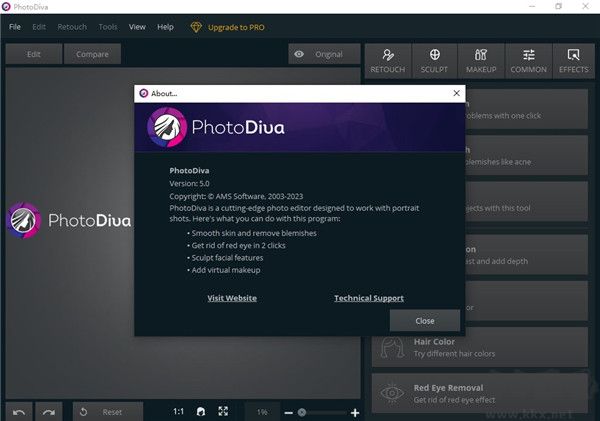Click the zoom out minus button

[289, 413]
